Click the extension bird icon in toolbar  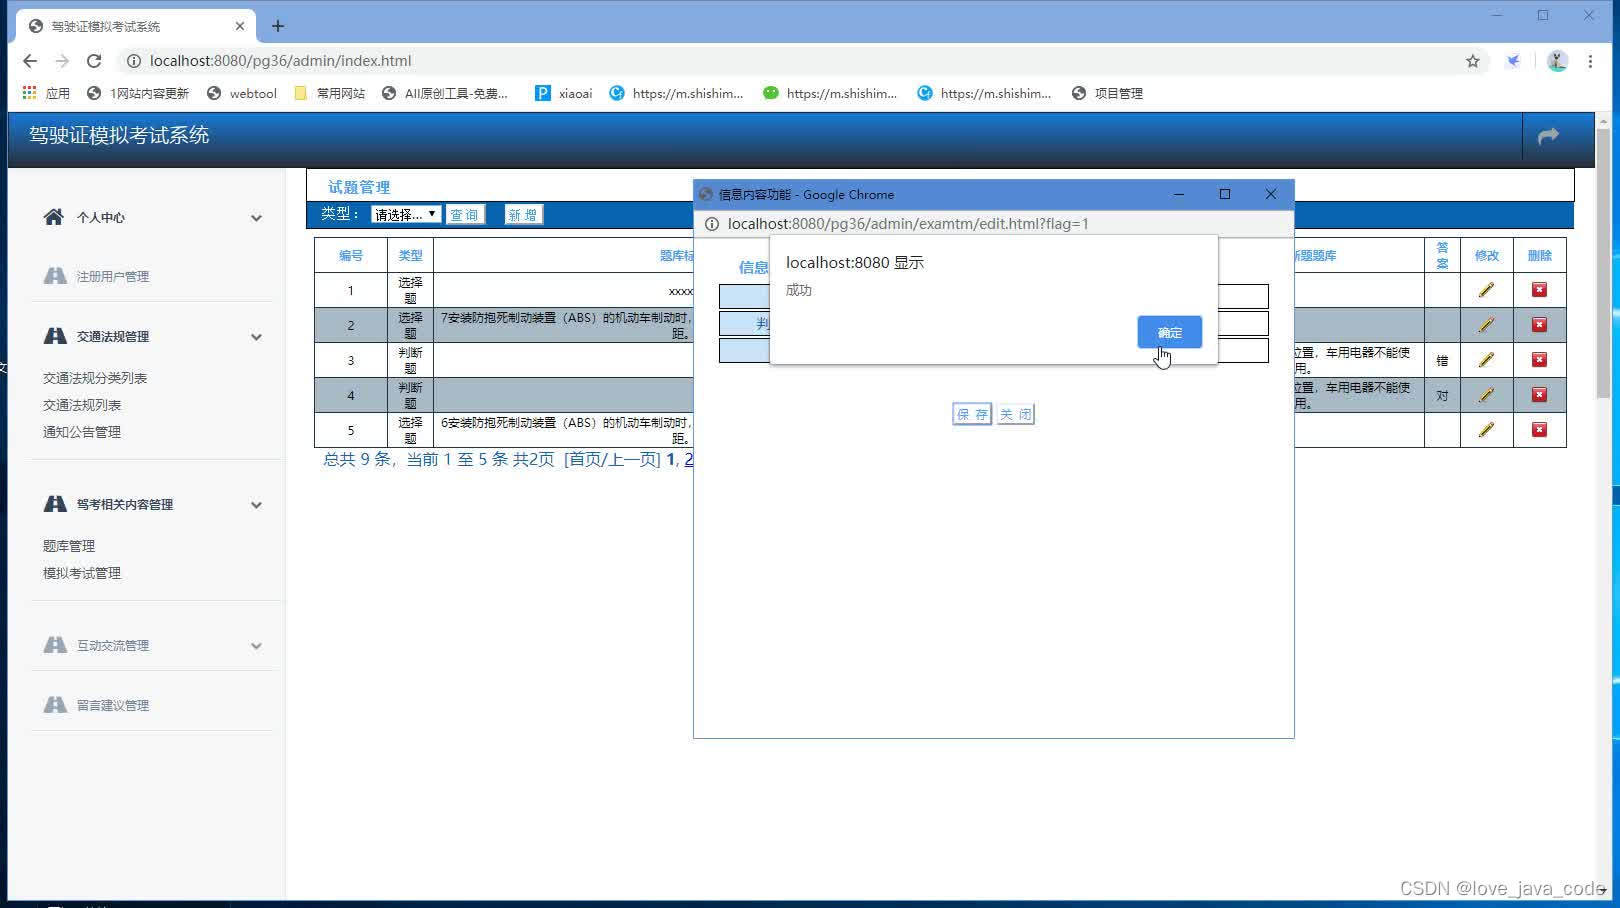(1514, 61)
